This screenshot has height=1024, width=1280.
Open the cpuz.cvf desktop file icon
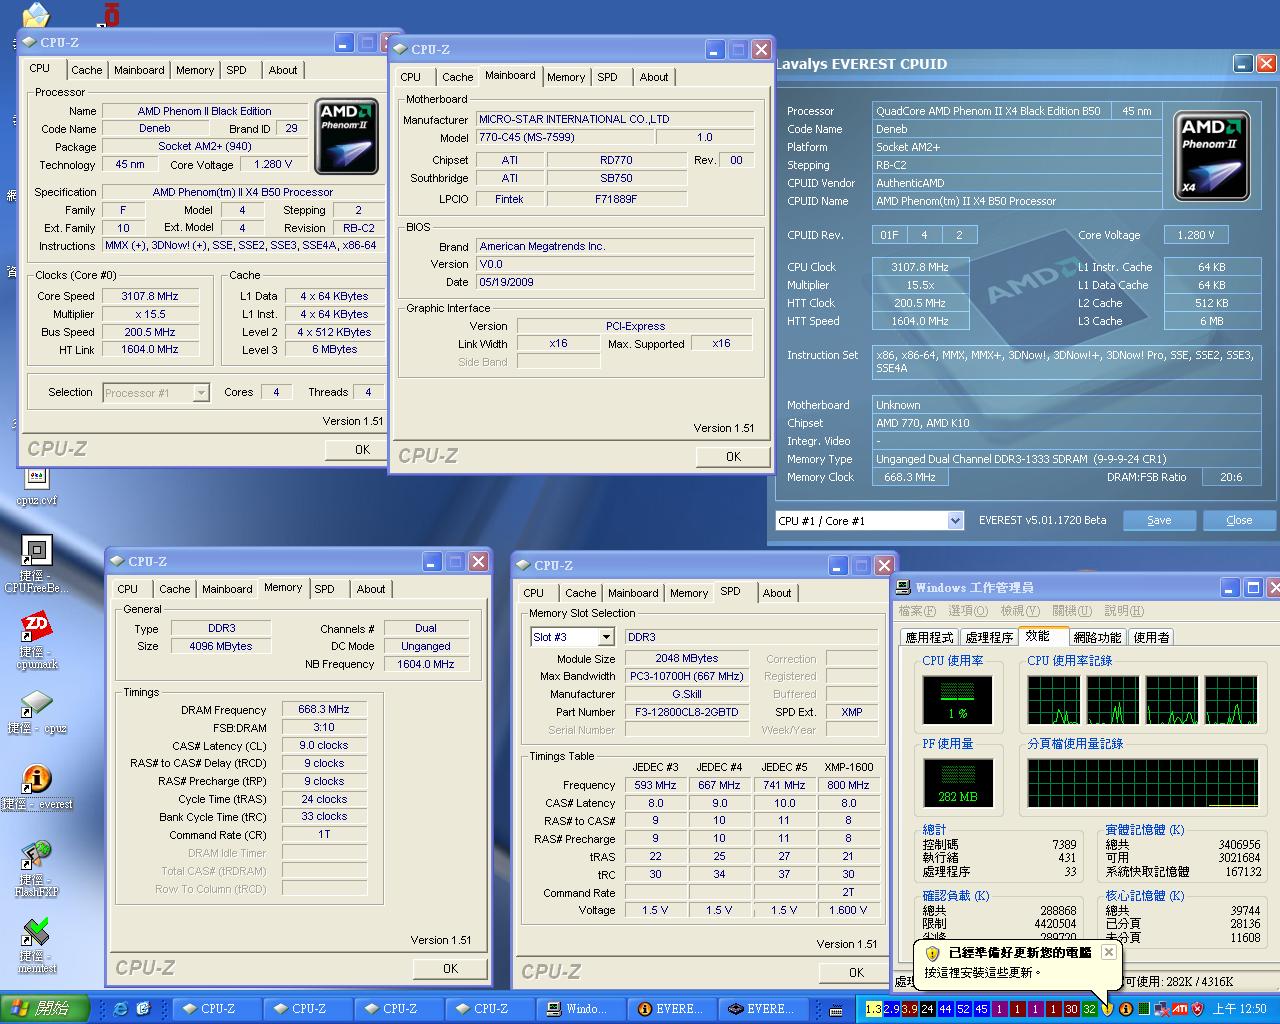[37, 478]
